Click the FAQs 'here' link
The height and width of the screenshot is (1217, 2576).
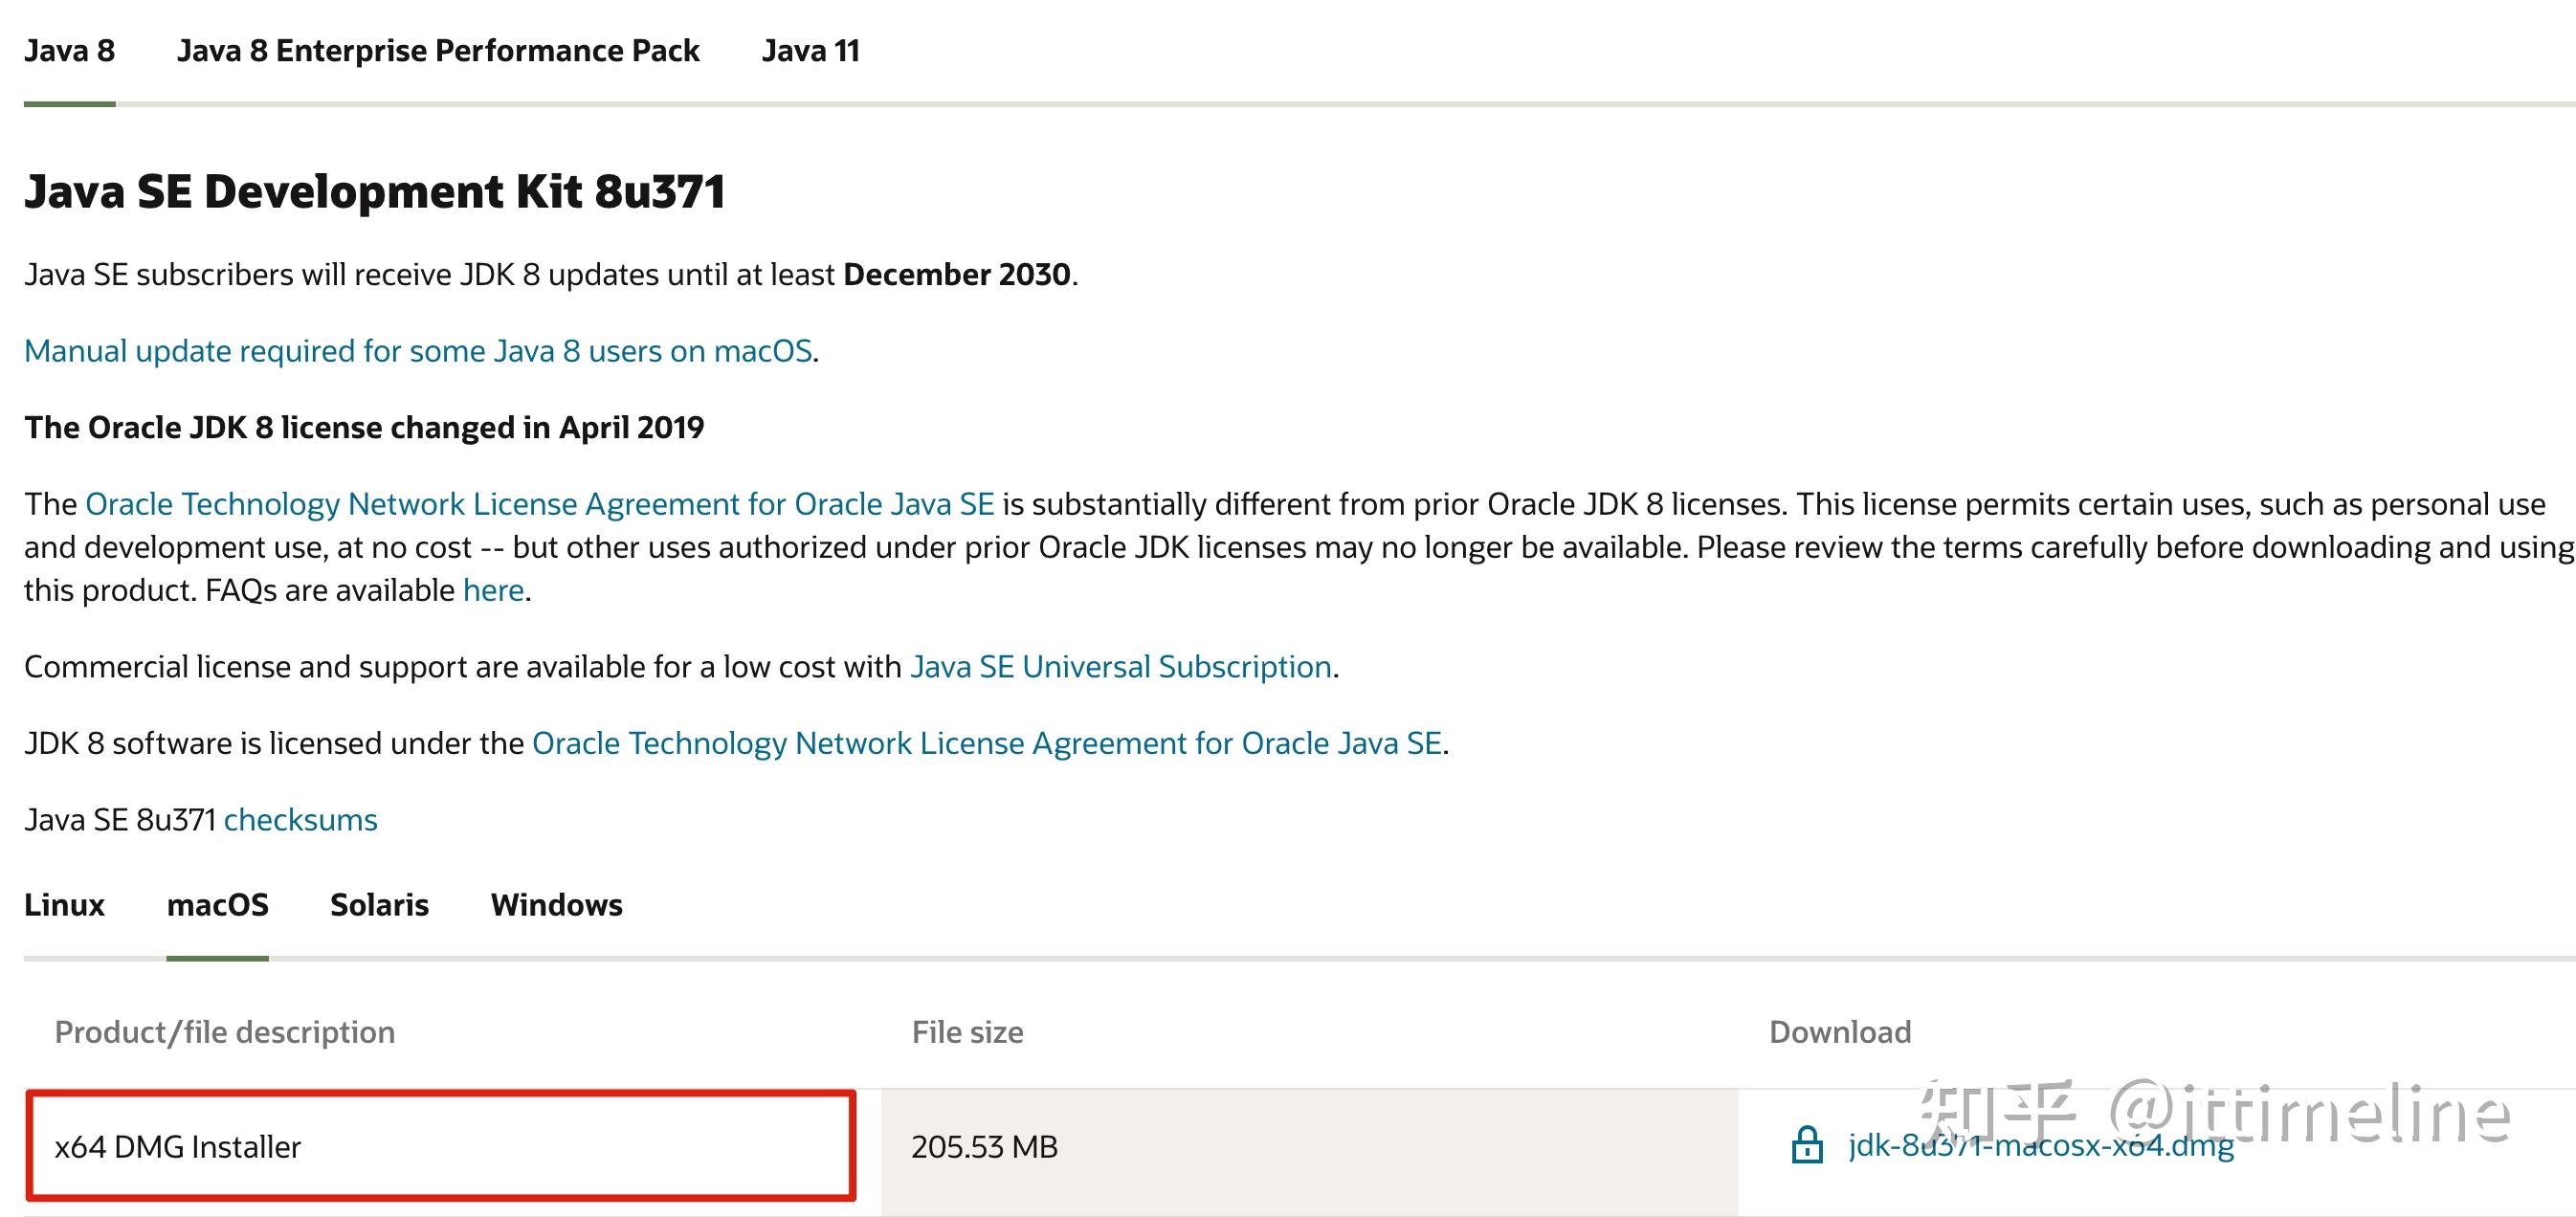coord(493,590)
